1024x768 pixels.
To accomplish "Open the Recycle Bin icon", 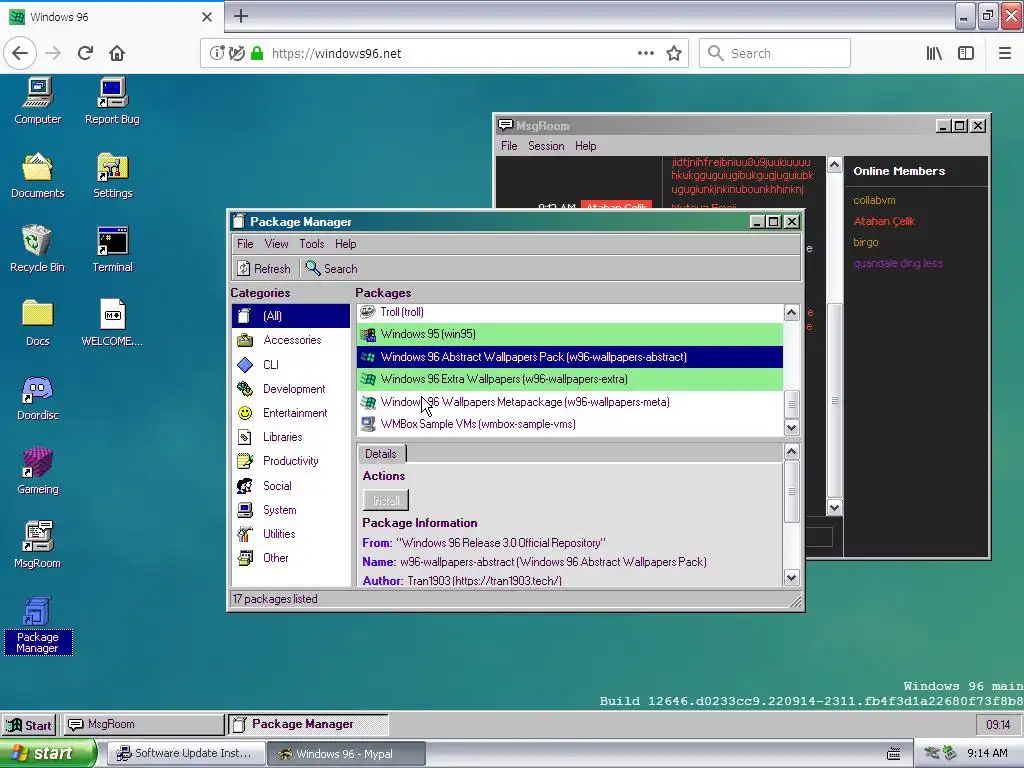I will point(37,249).
